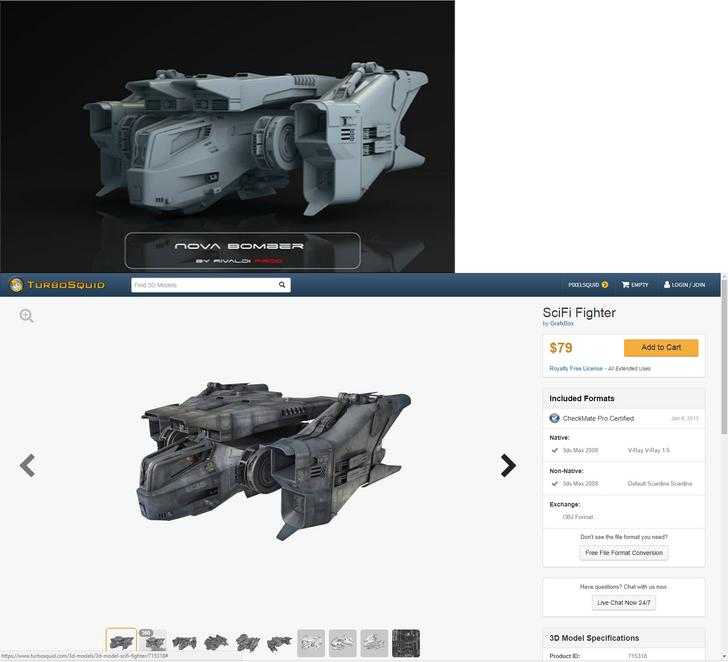Go to the previous image with left arrow
This screenshot has width=728, height=662.
coord(28,465)
